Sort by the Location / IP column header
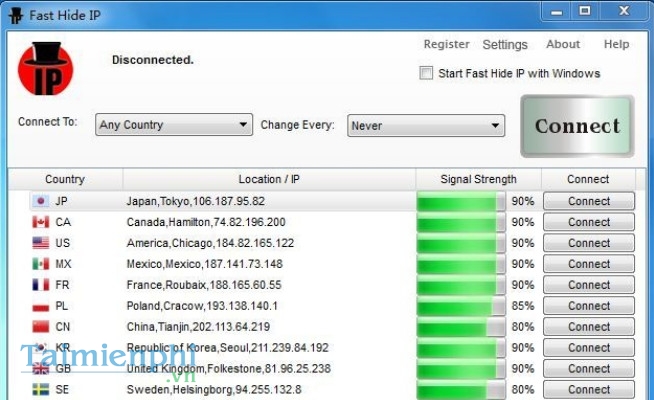 pyautogui.click(x=269, y=179)
